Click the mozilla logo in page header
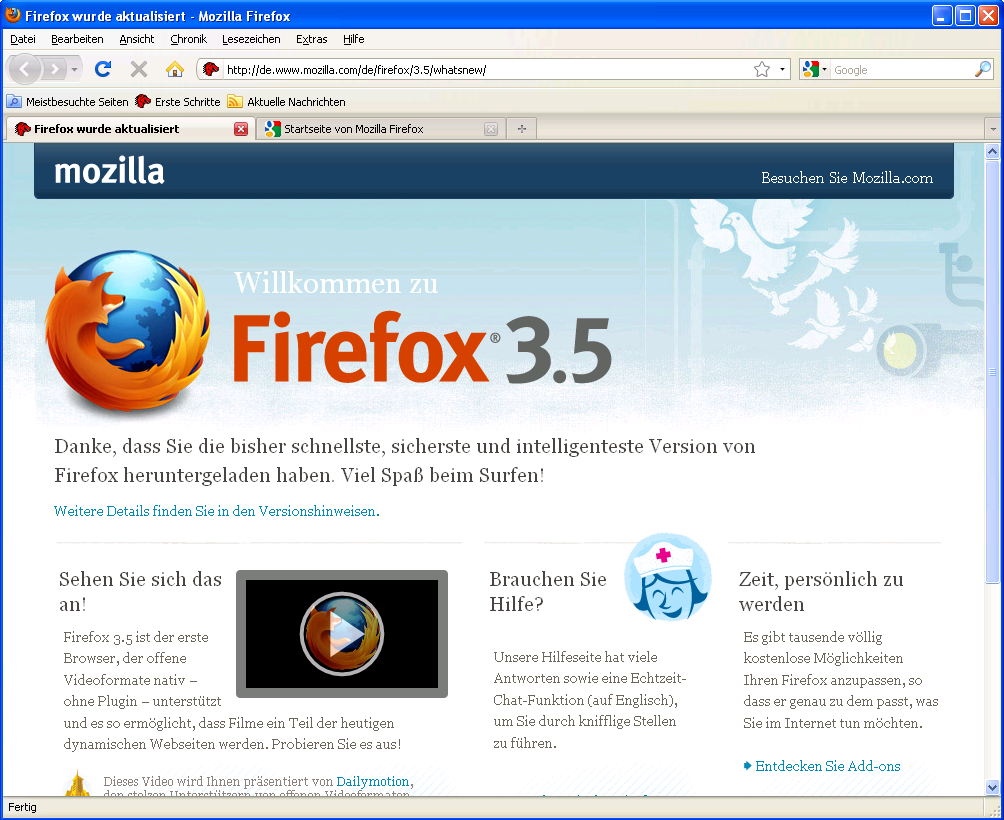This screenshot has width=1004, height=820. tap(109, 172)
